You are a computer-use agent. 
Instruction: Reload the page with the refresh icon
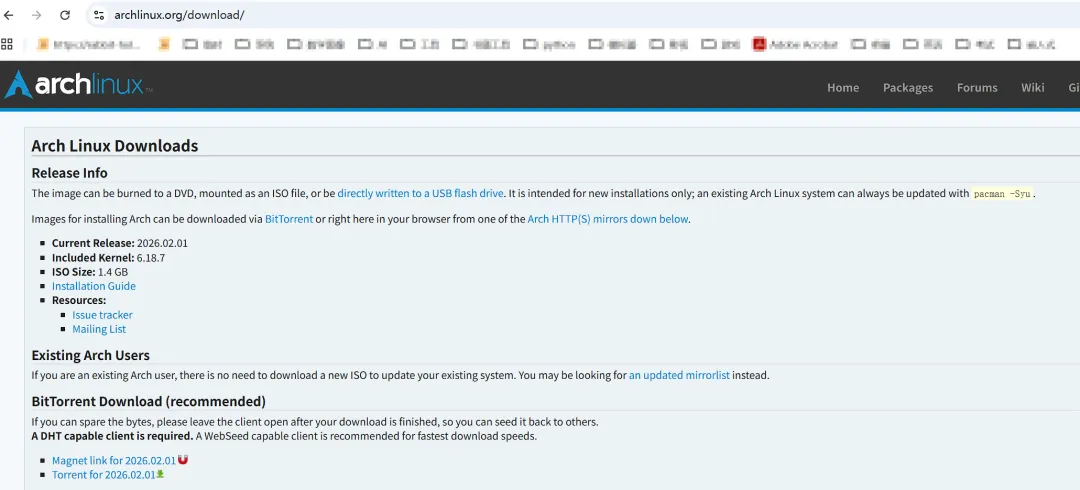tap(65, 15)
